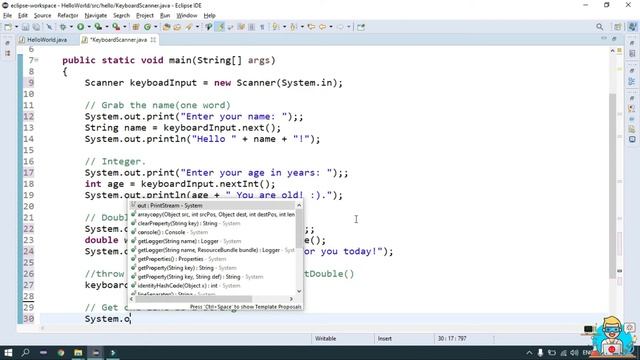This screenshot has width=640, height=360.
Task: Toggle Show Whitespace Characters icon
Action: pyautogui.click(x=262, y=27)
